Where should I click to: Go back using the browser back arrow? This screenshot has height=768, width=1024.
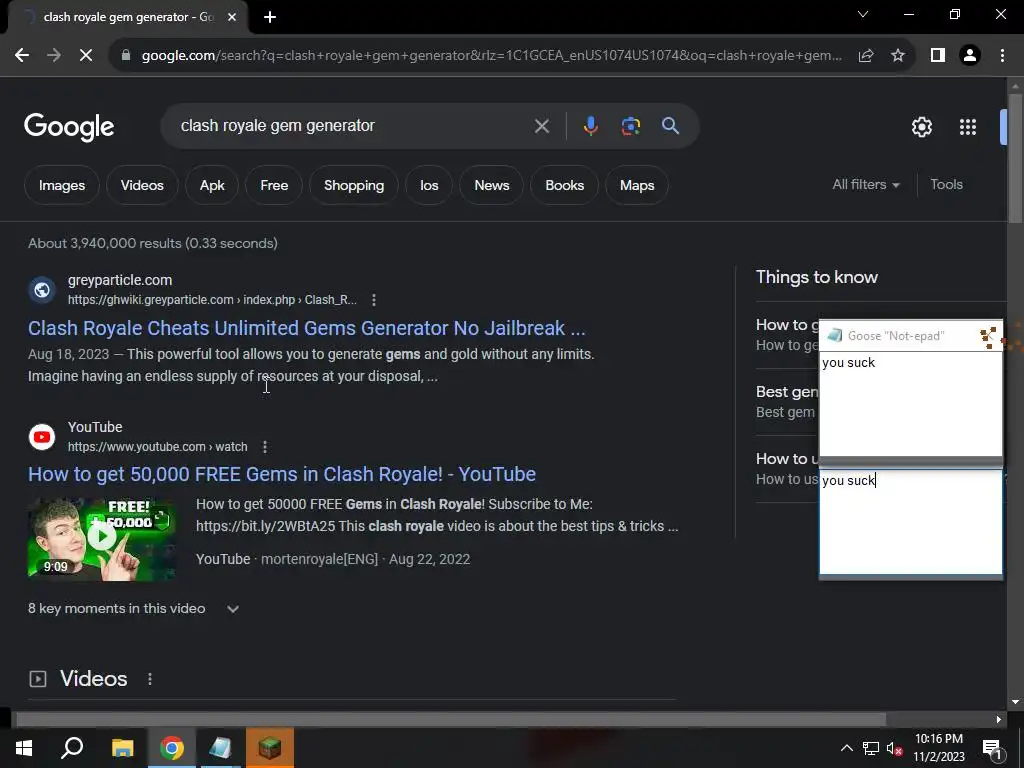[22, 56]
